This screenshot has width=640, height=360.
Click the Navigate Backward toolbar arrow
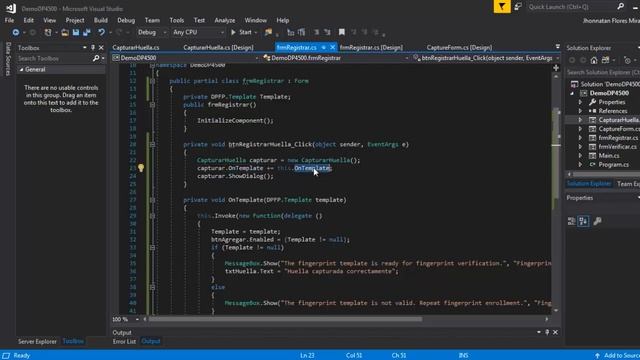[16, 32]
